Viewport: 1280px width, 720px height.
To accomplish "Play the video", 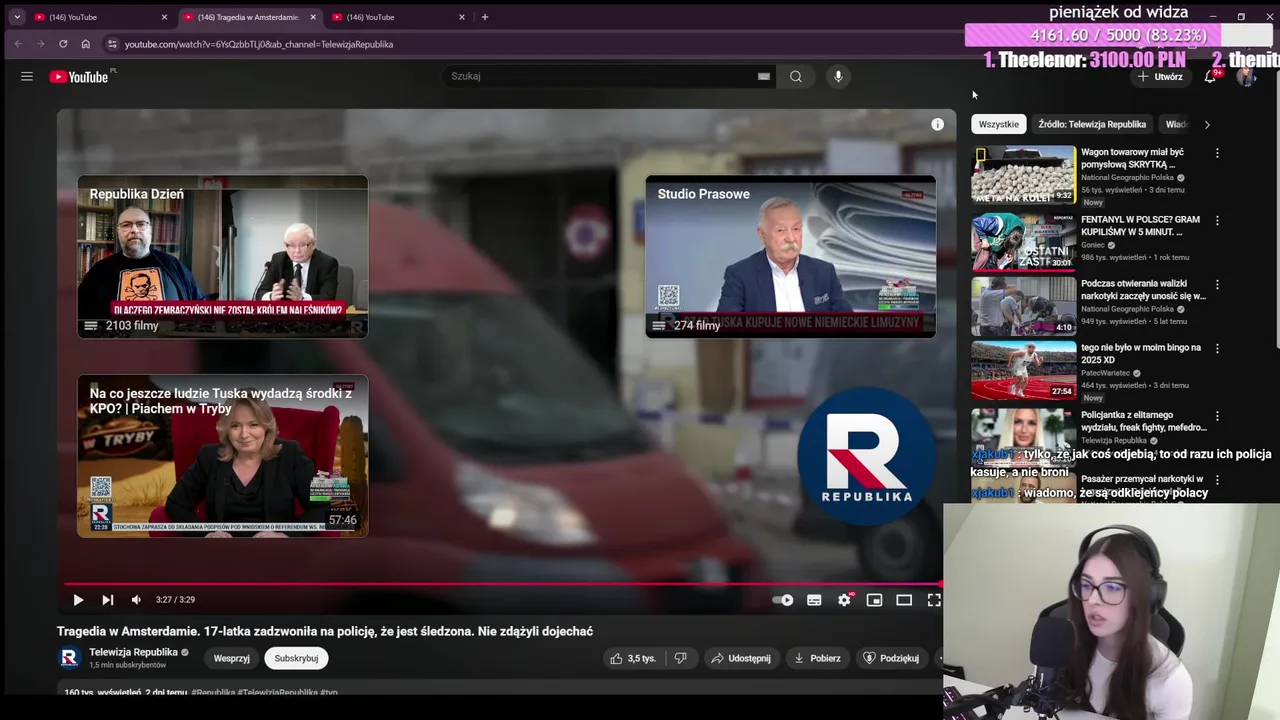I will pyautogui.click(x=78, y=600).
